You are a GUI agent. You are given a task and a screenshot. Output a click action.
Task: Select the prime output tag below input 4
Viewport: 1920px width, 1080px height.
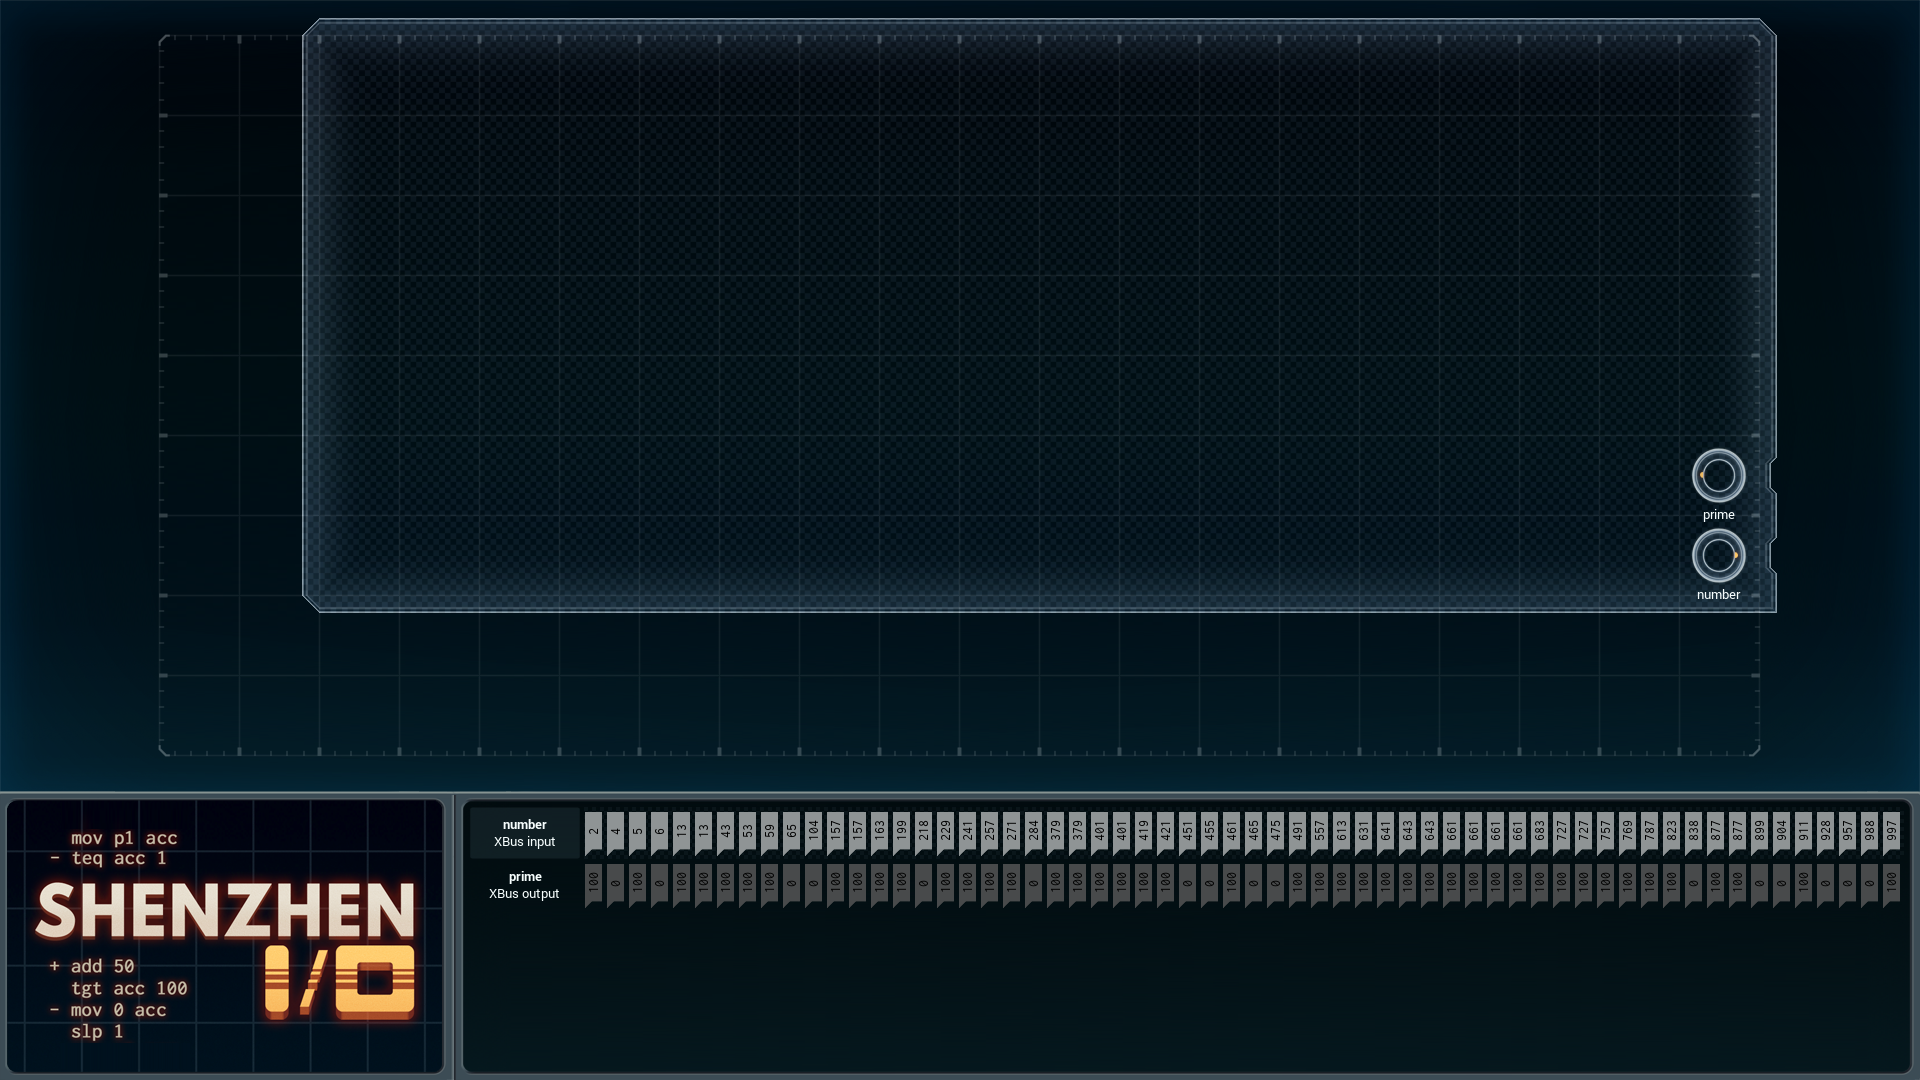(615, 885)
